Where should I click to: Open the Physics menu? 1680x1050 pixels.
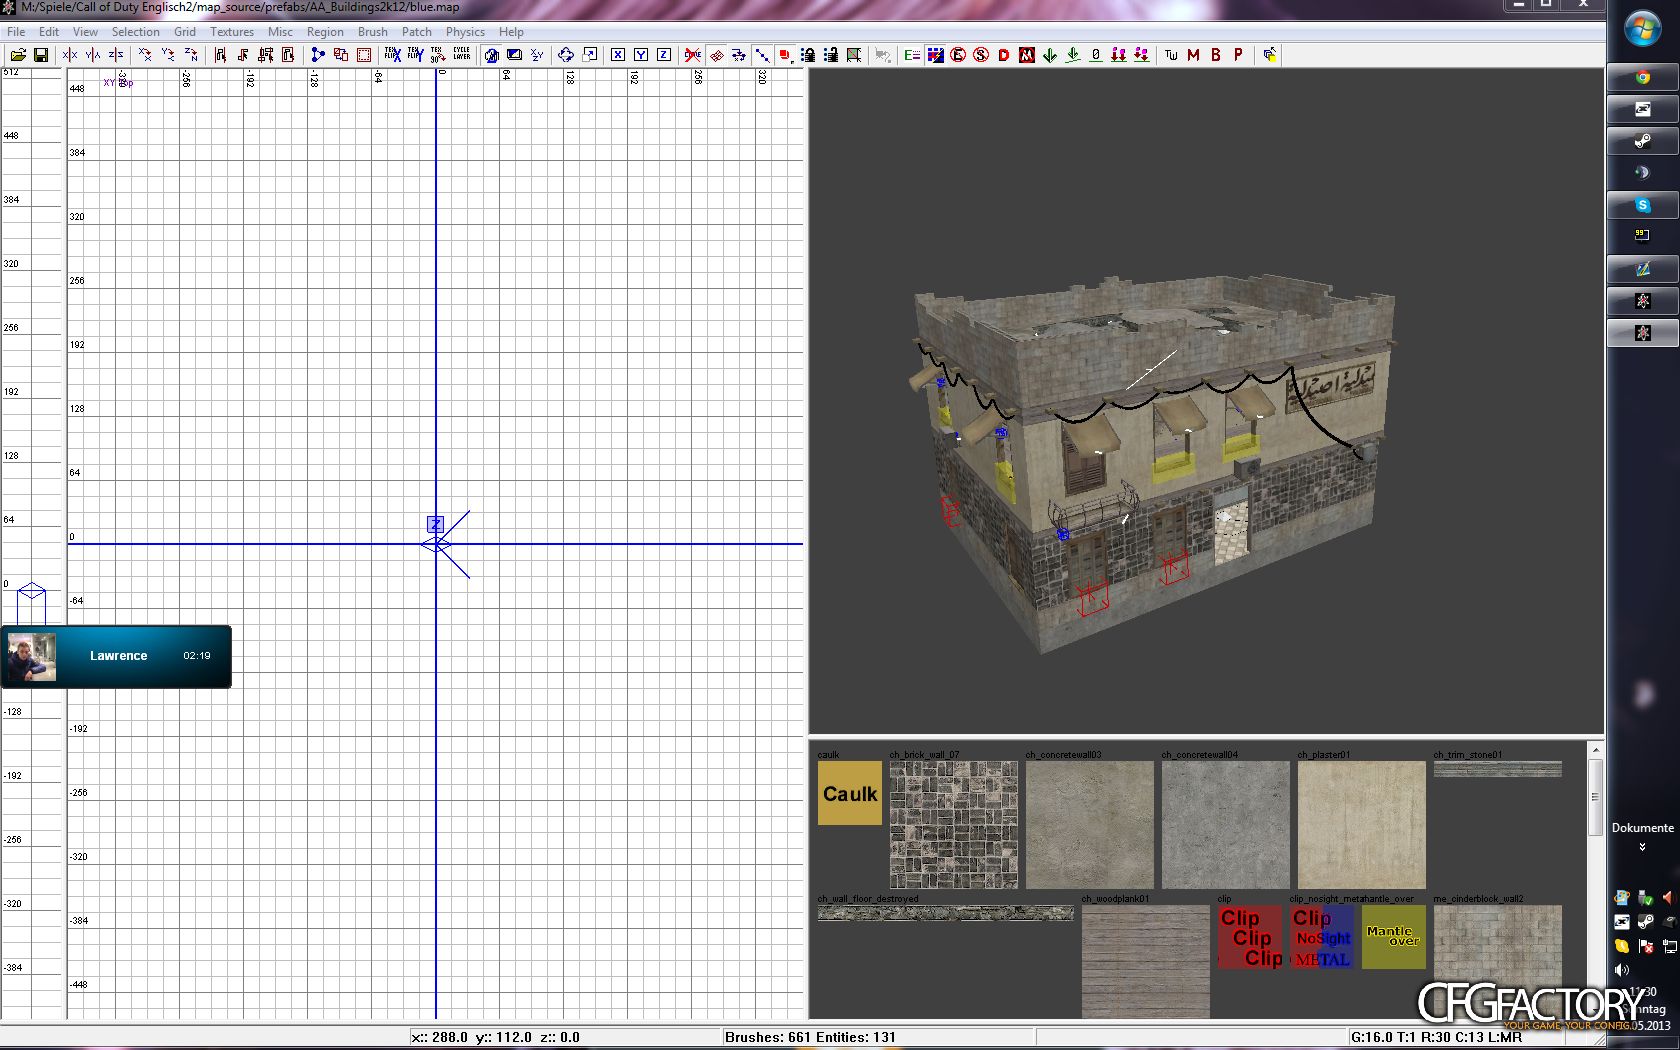pos(465,32)
